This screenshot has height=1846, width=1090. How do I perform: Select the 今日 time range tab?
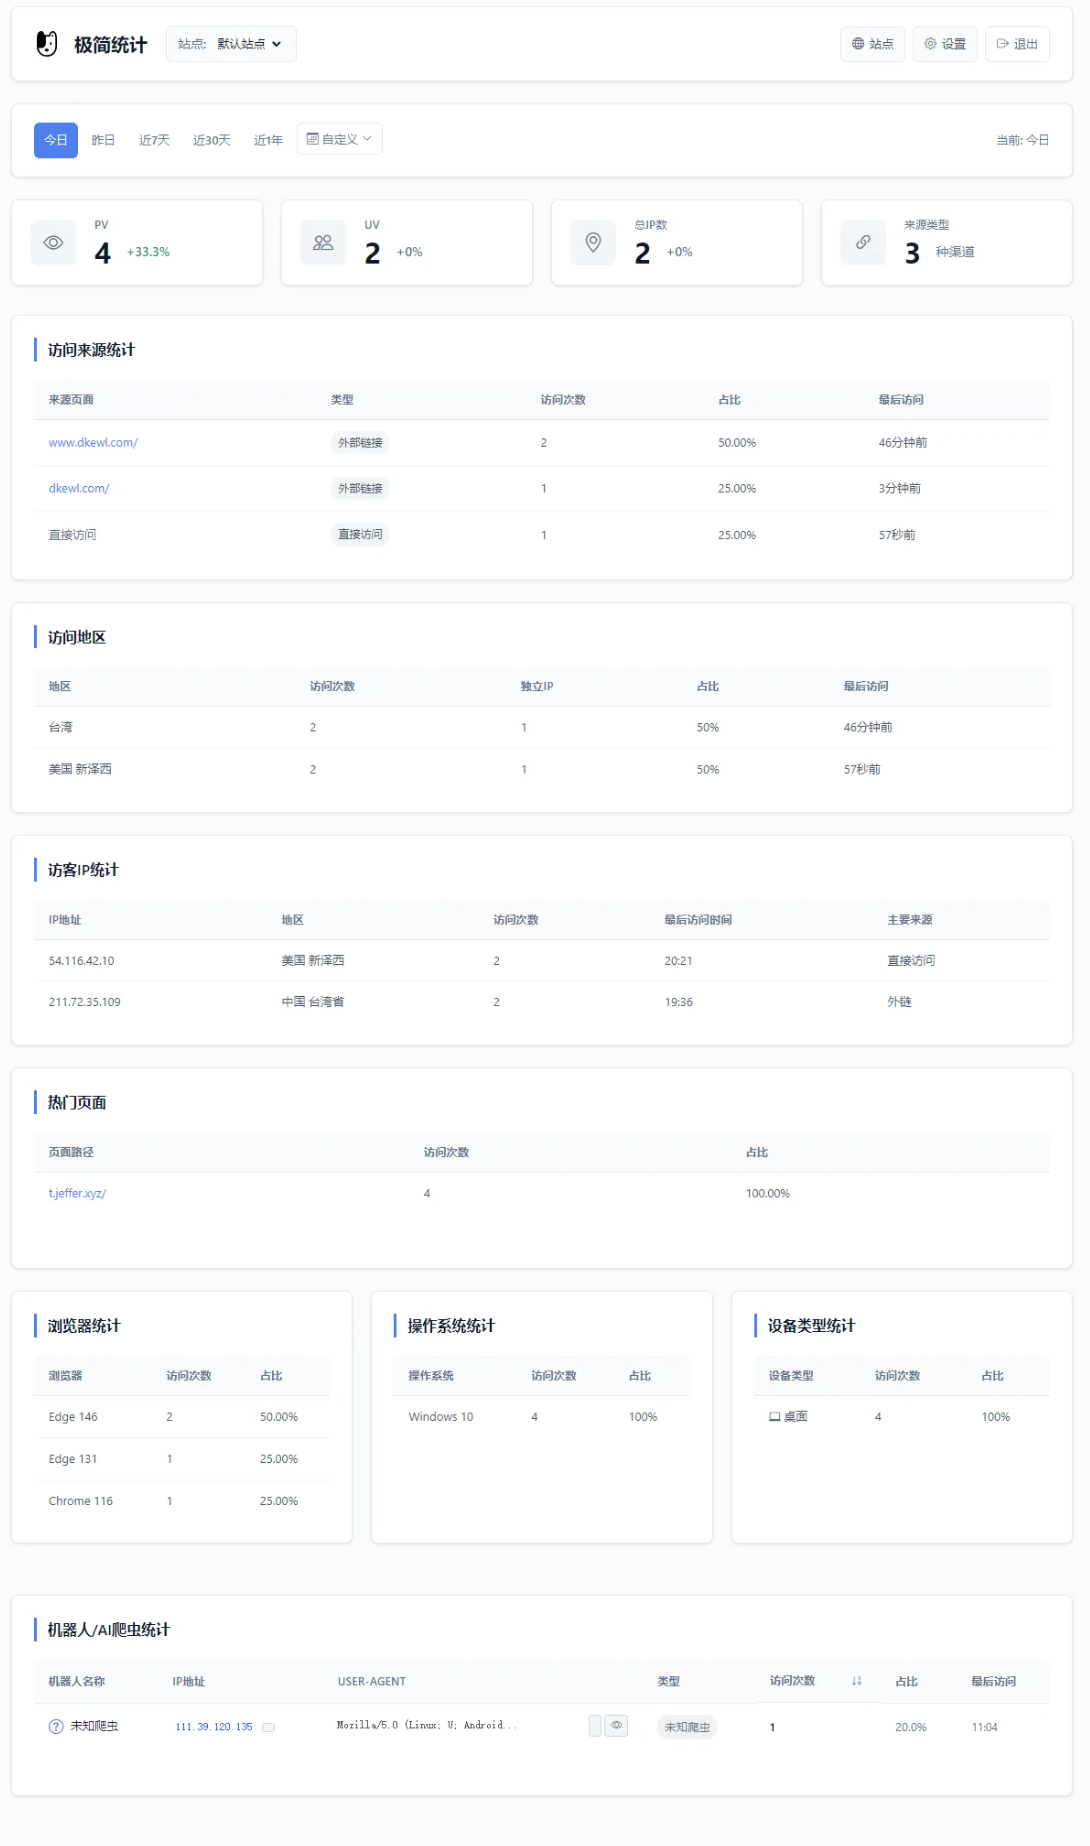(56, 140)
